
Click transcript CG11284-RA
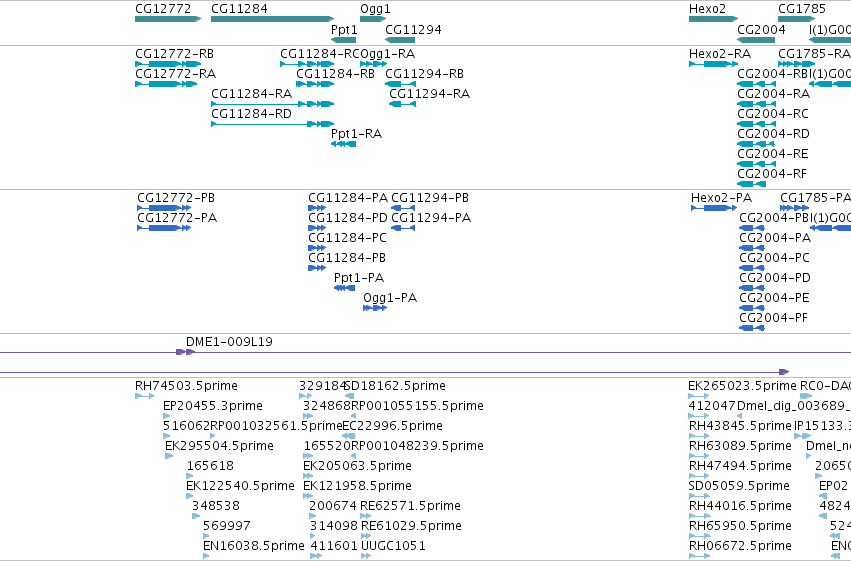click(272, 104)
